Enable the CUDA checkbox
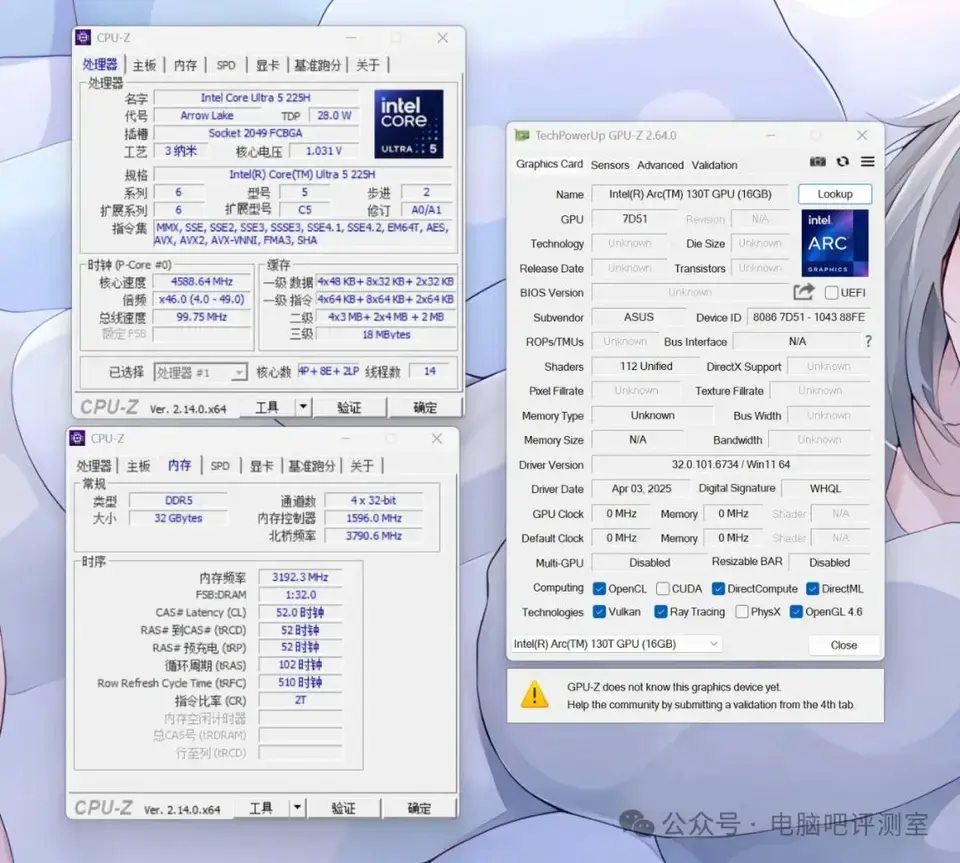 [662, 589]
